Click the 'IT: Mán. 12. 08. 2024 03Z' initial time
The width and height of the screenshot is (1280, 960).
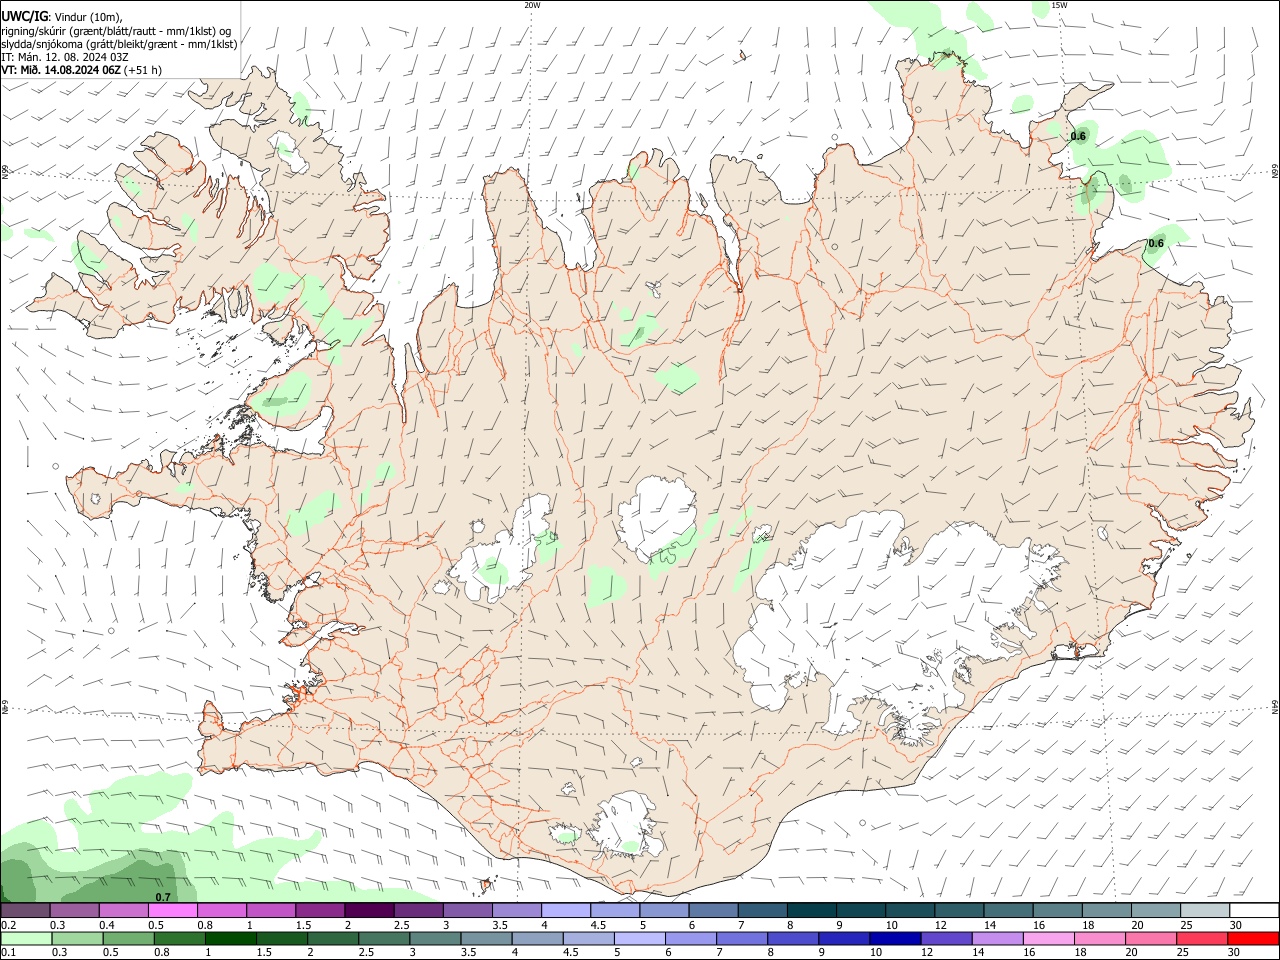[x=65, y=57]
